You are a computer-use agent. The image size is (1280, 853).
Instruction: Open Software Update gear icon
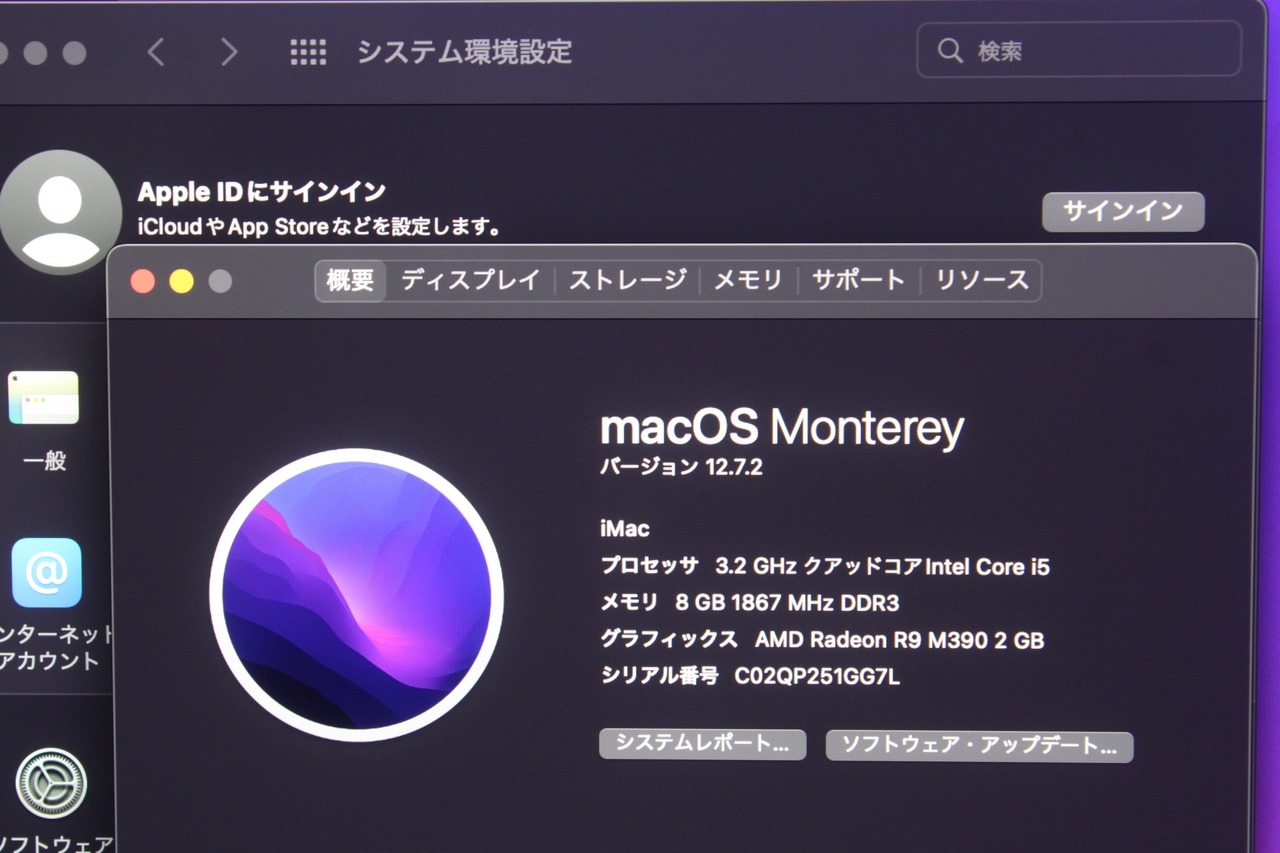[x=51, y=783]
